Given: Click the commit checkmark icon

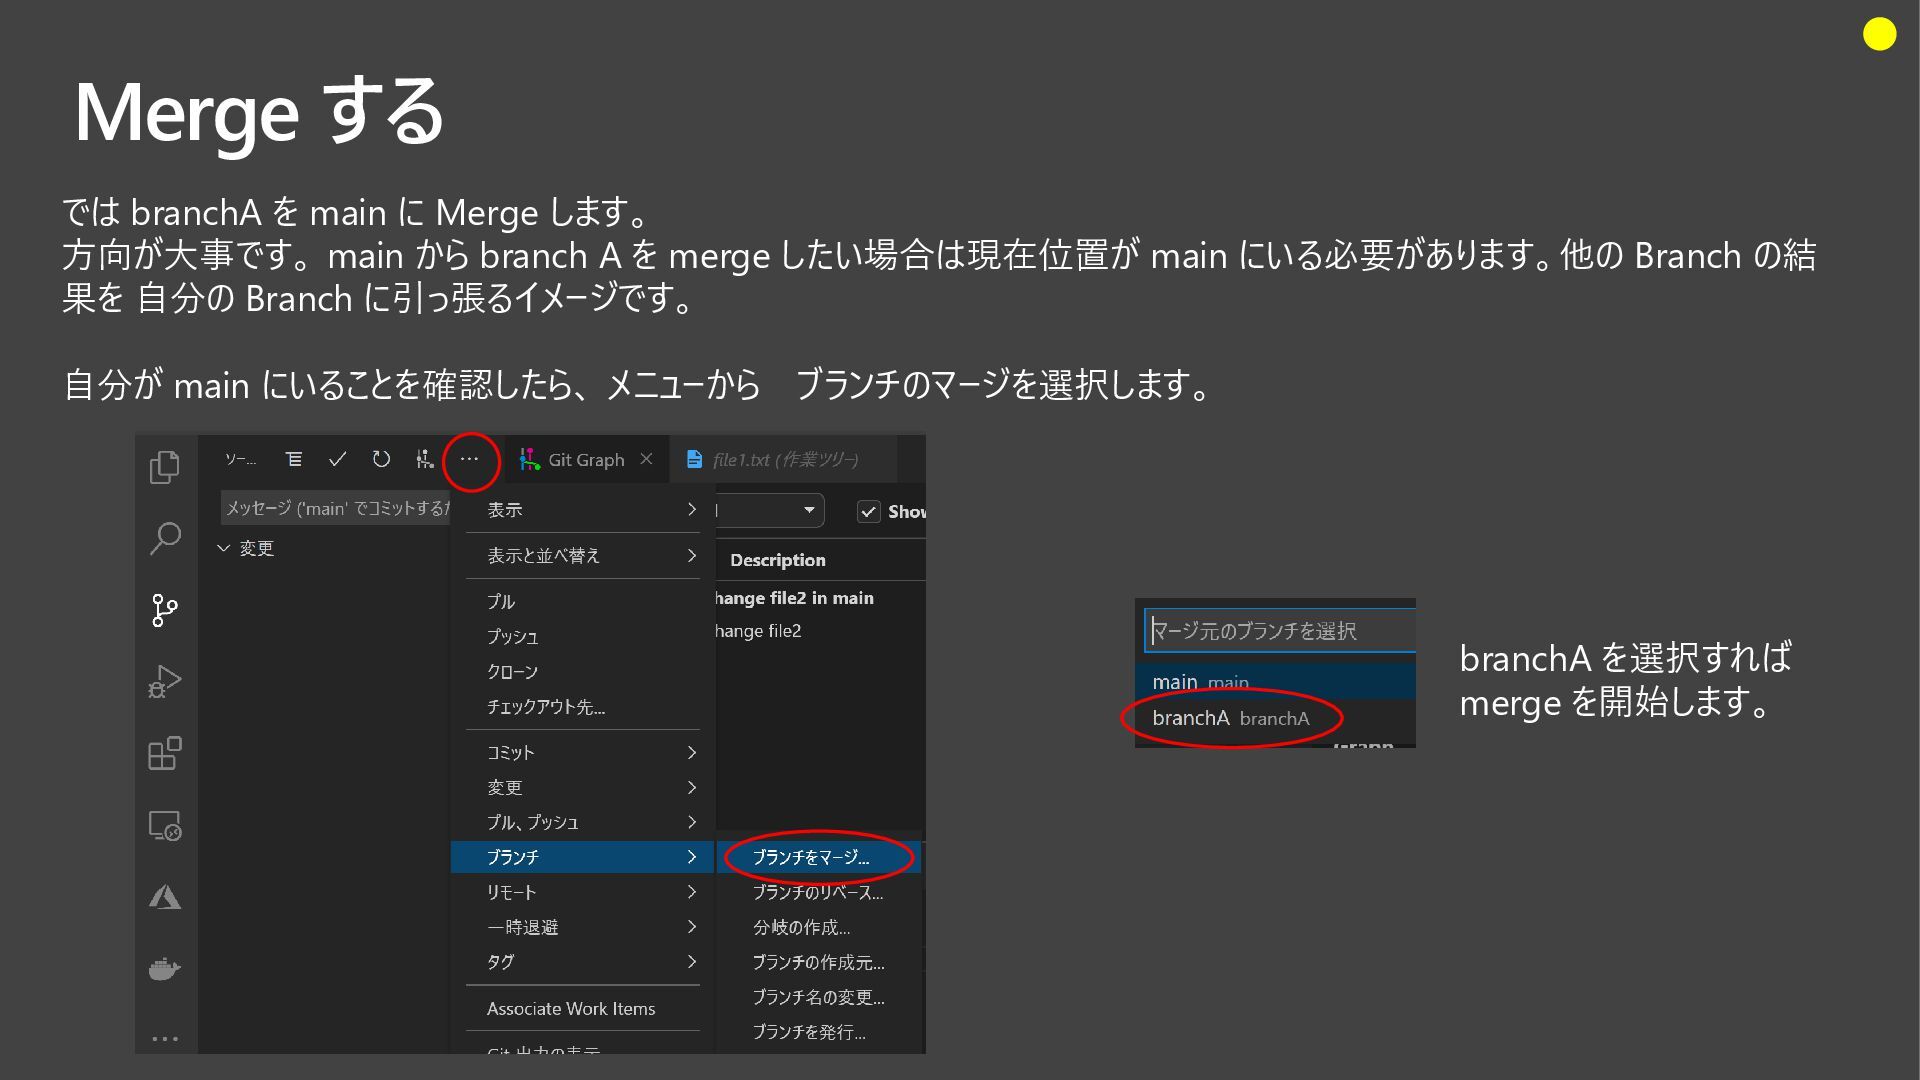Looking at the screenshot, I should click(x=337, y=459).
